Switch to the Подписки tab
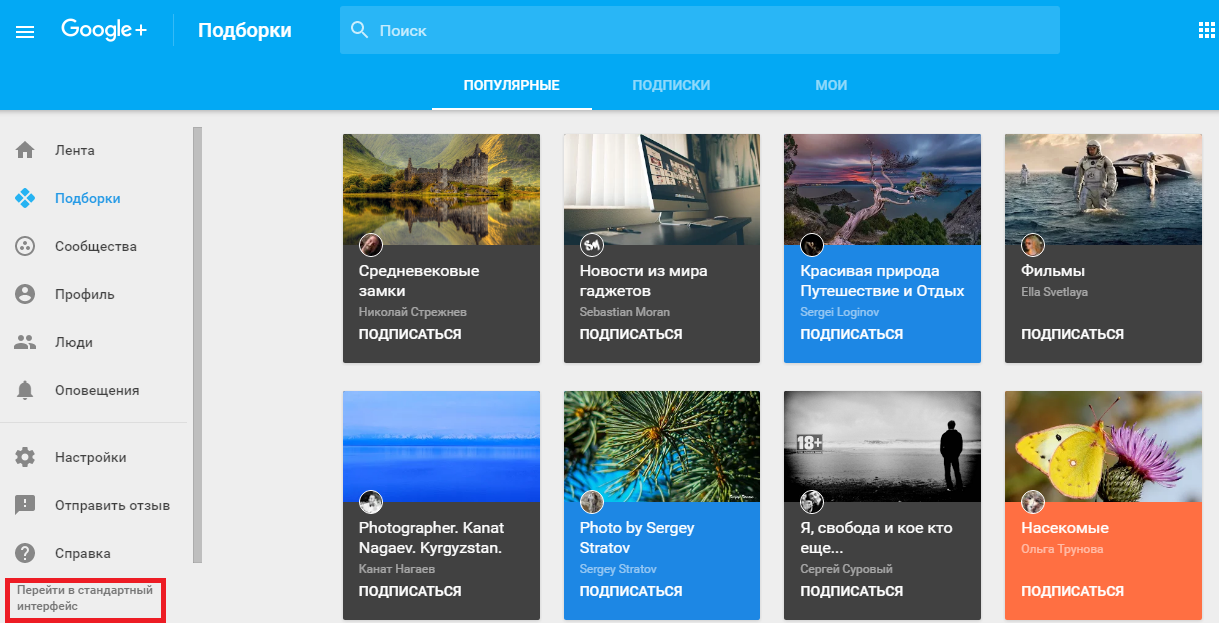 click(671, 86)
